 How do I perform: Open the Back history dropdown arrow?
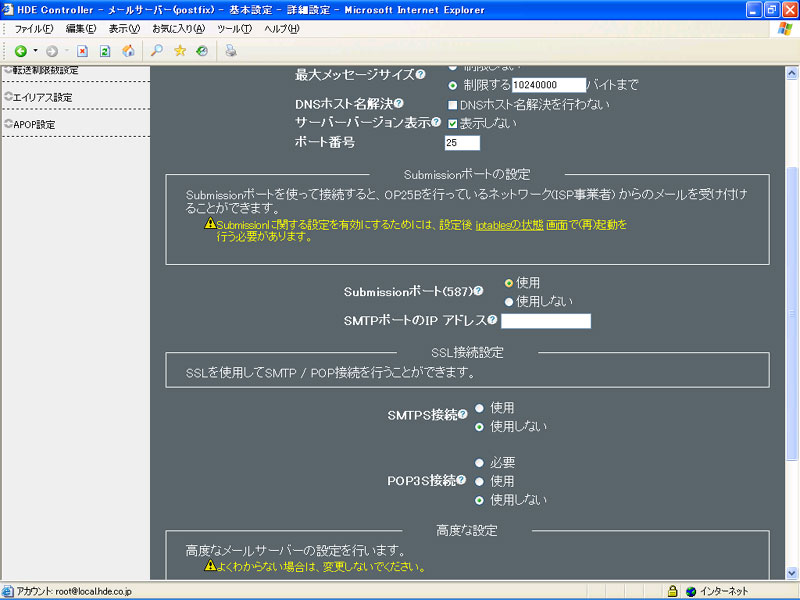pos(35,51)
